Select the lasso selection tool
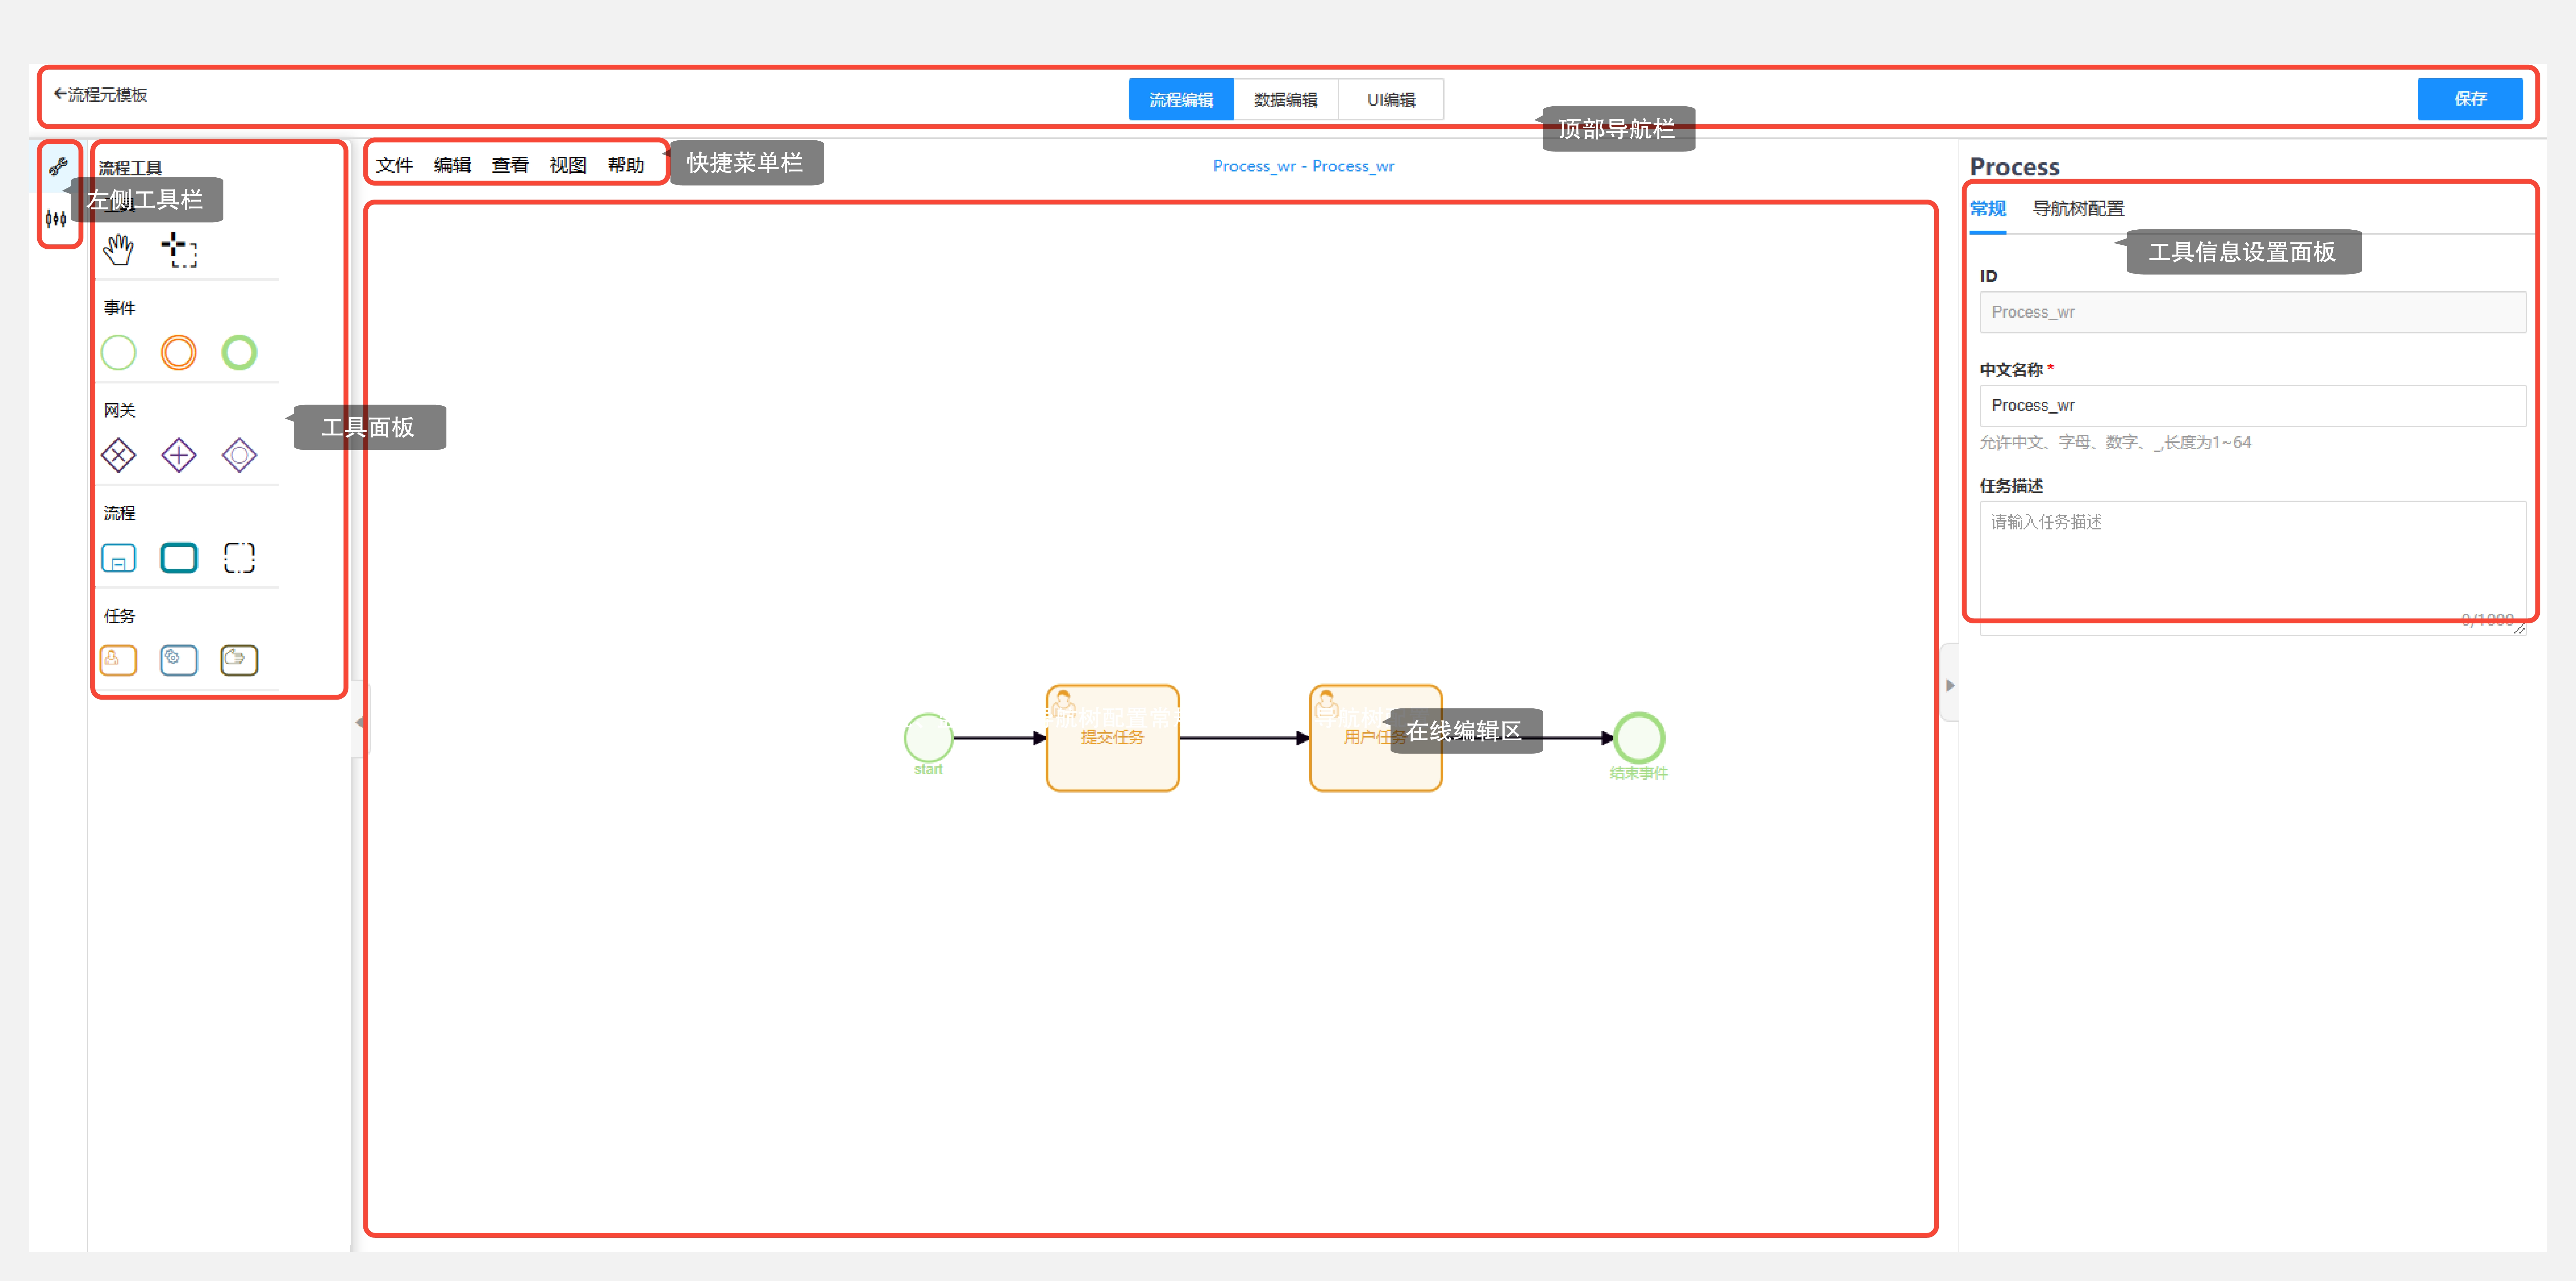The image size is (2576, 1281). 179,249
